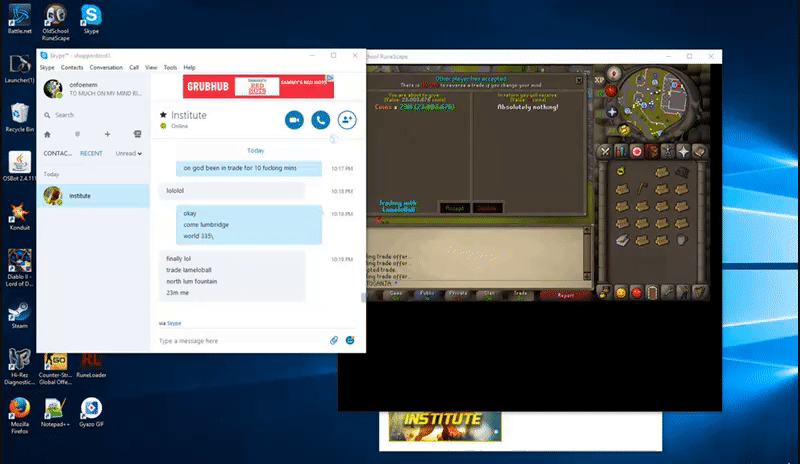This screenshot has height=464, width=800.
Task: Select the hatchet in the inventory
Action: coord(642,189)
